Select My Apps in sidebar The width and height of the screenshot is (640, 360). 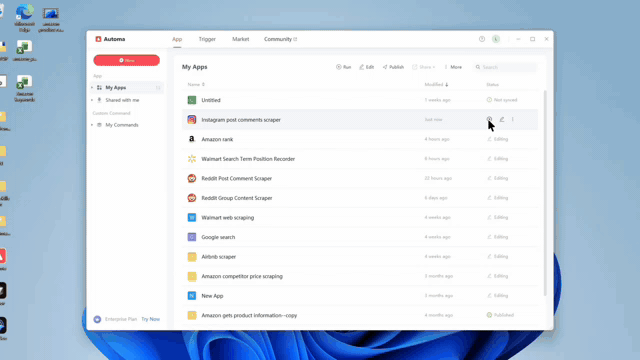coord(127,88)
